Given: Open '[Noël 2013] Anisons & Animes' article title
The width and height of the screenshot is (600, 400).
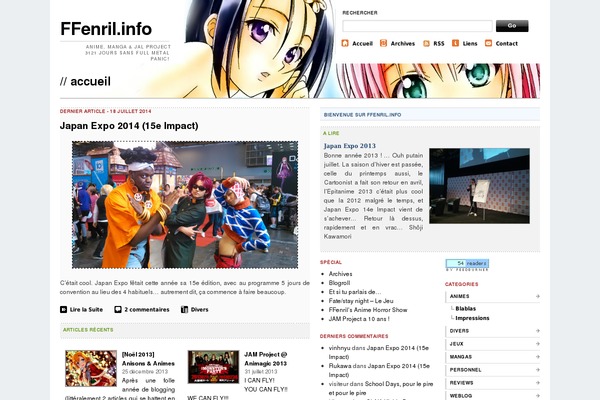Looking at the screenshot, I should (x=148, y=359).
